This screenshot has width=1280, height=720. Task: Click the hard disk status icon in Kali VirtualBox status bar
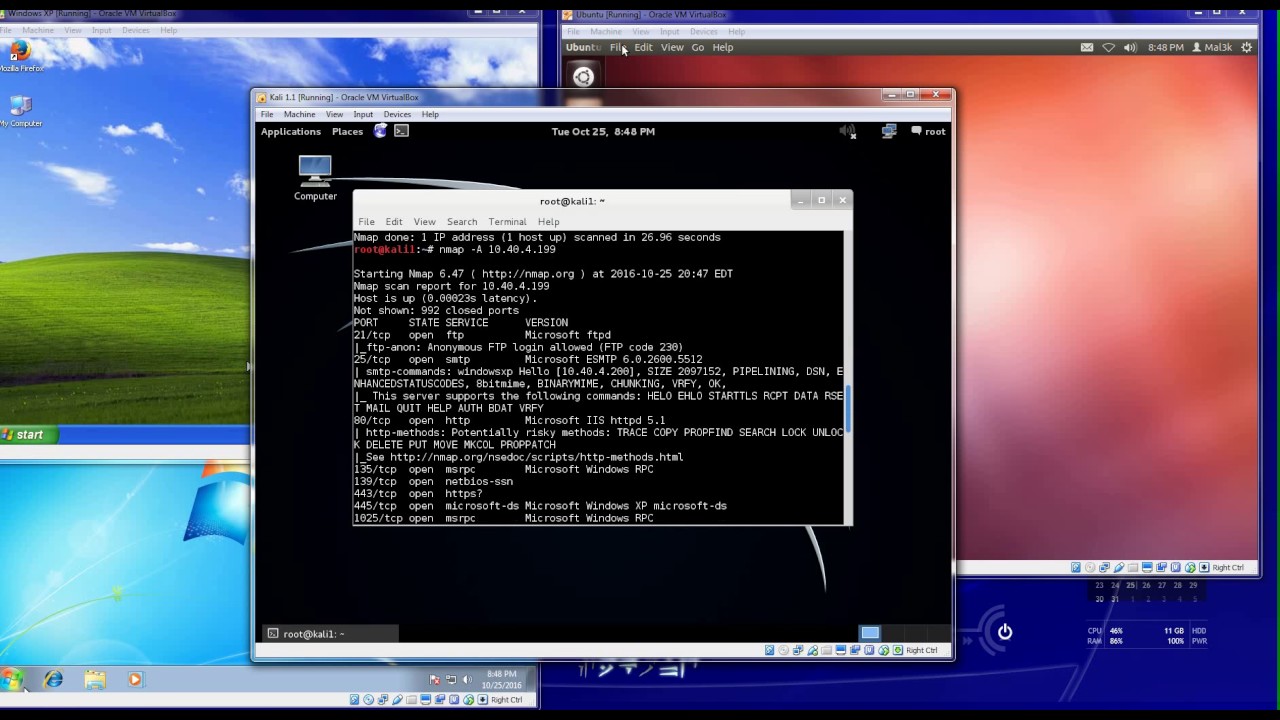click(770, 650)
